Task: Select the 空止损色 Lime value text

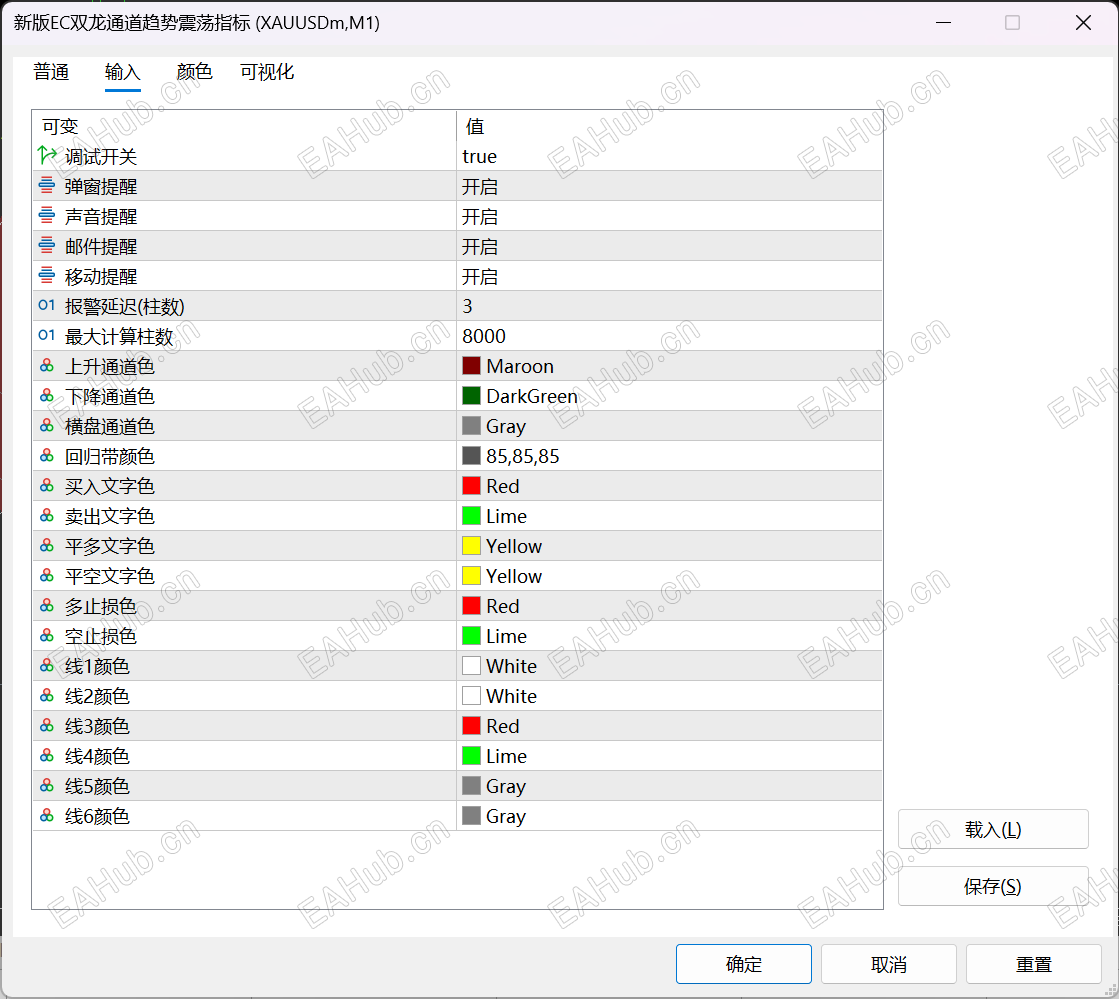Action: (507, 636)
